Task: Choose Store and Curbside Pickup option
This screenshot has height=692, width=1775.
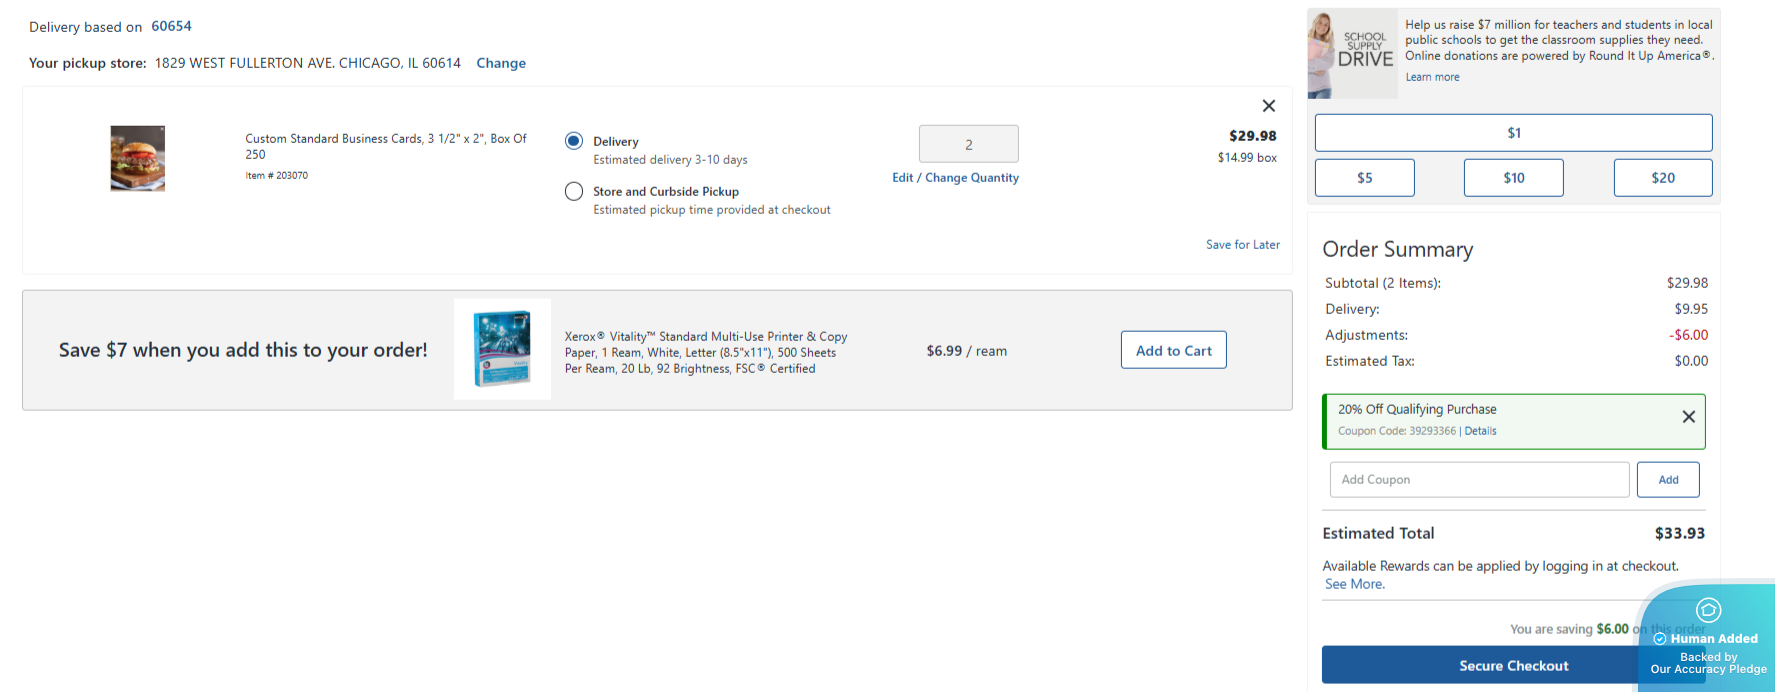Action: 574,191
